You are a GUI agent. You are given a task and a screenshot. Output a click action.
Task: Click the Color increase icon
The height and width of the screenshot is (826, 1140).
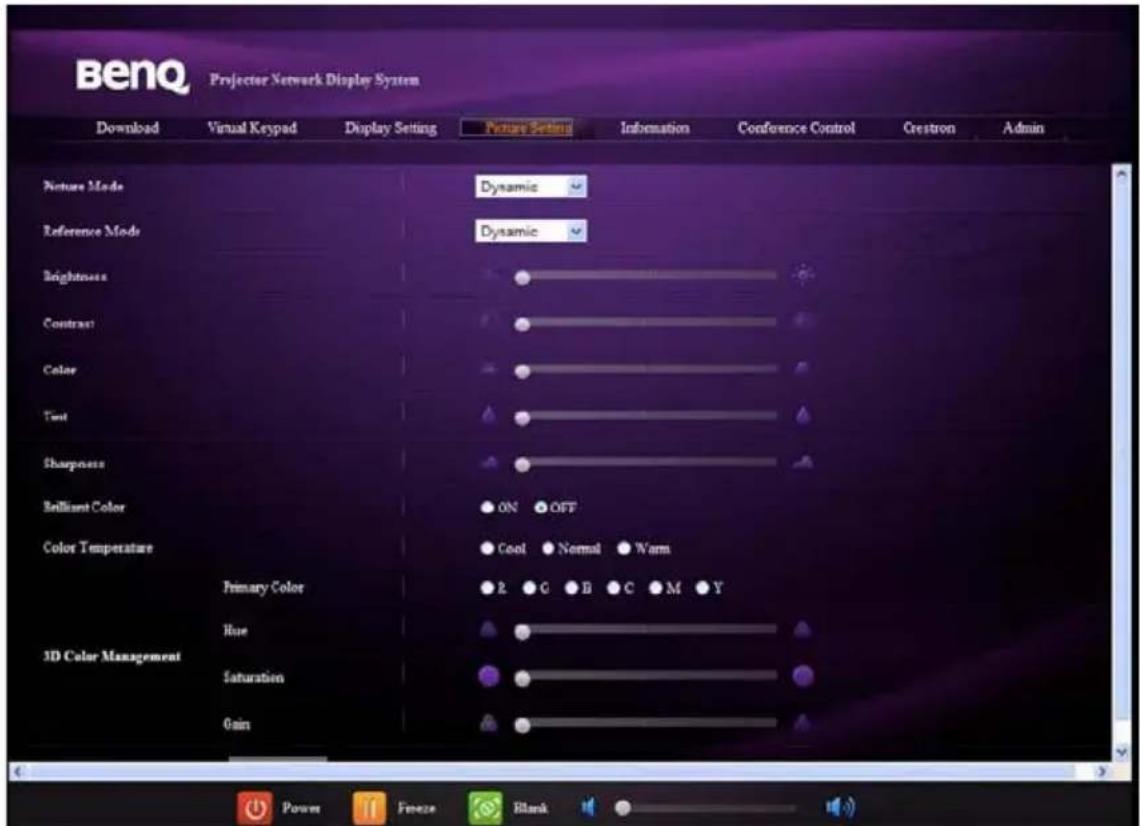(803, 368)
